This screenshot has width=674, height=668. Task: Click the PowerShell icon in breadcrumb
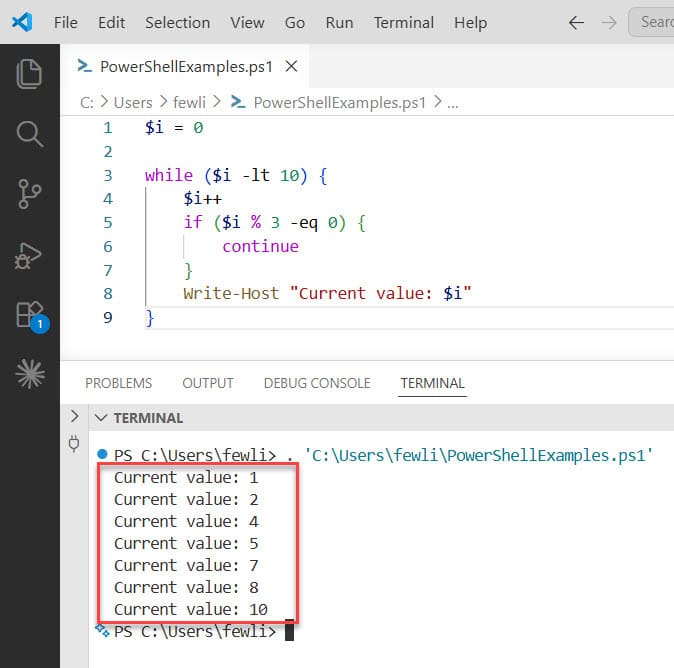coord(238,102)
